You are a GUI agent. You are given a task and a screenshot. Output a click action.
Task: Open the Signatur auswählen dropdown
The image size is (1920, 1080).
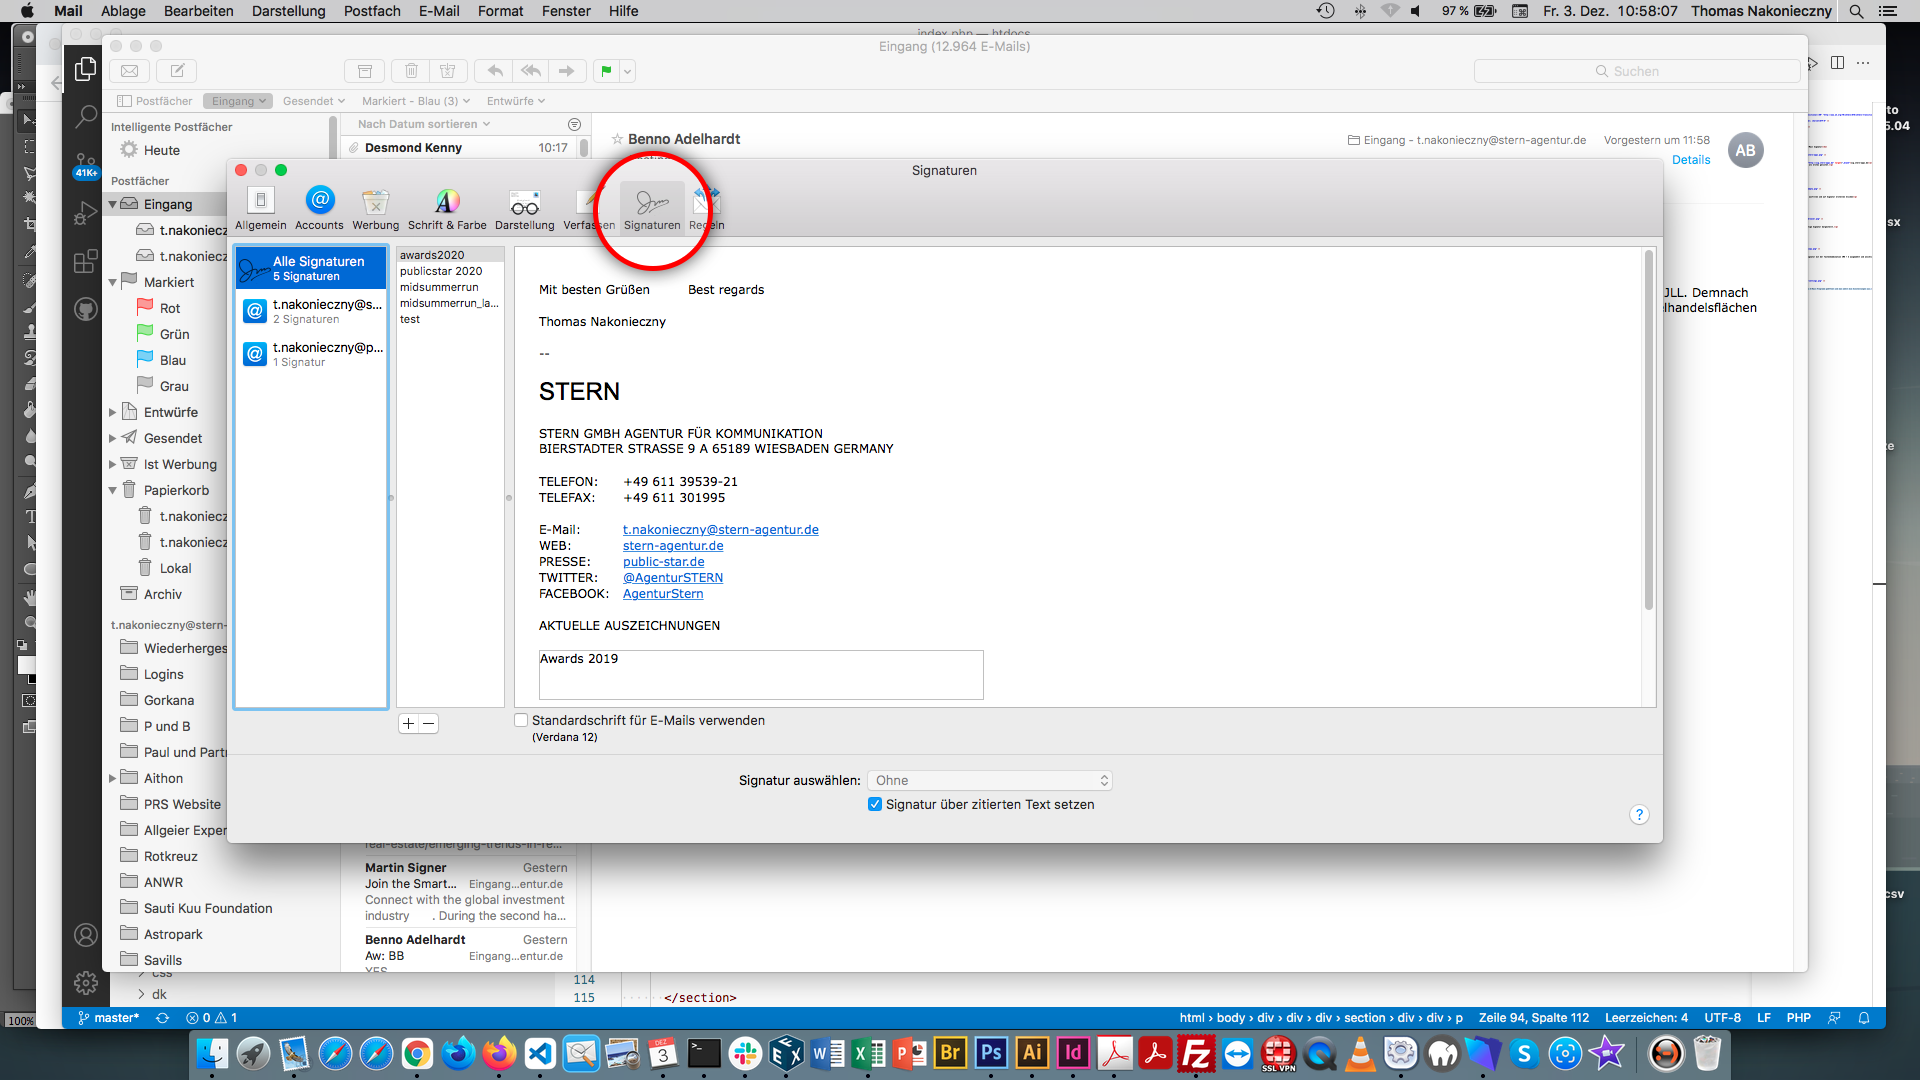coord(989,780)
